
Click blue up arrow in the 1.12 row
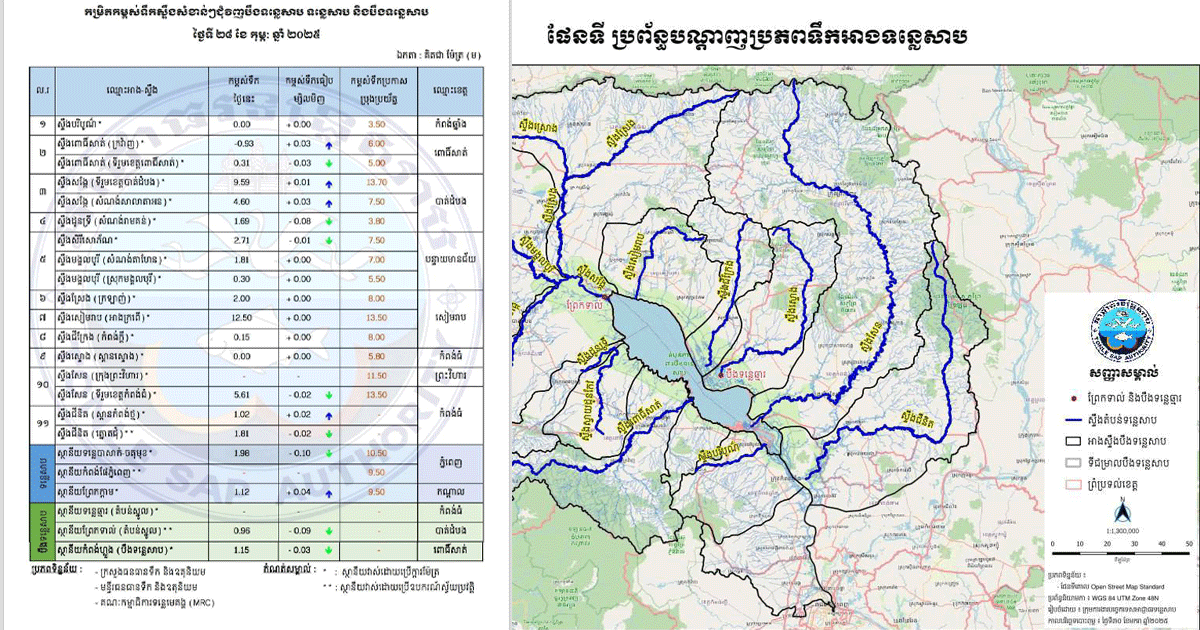pyautogui.click(x=327, y=493)
